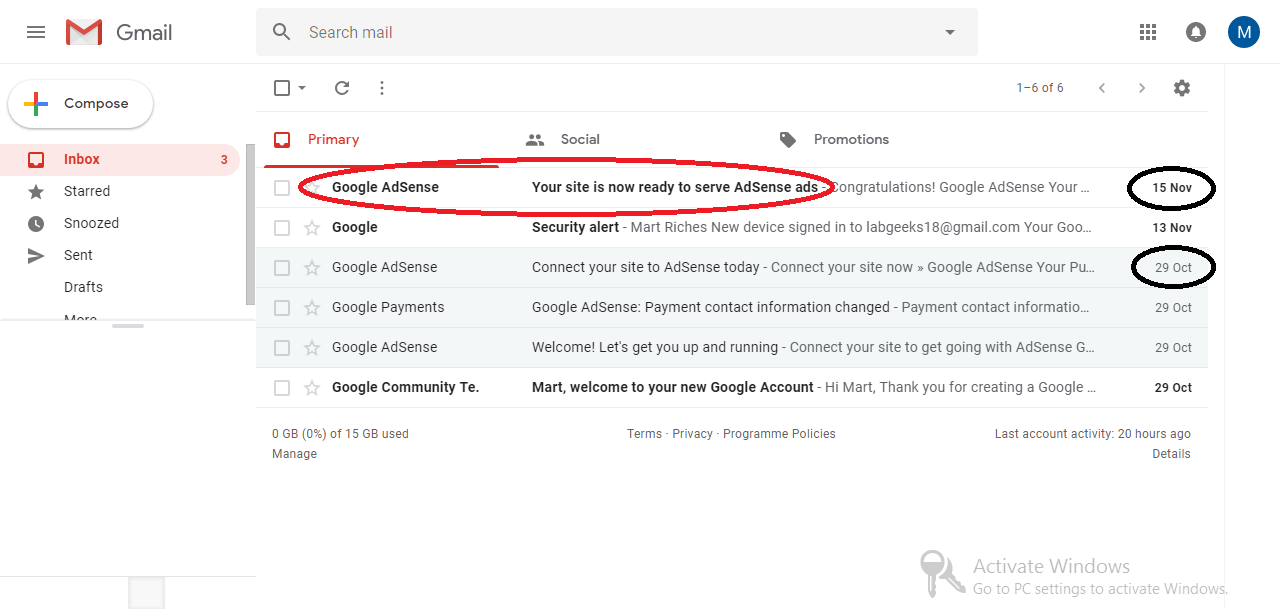This screenshot has height=609, width=1280.
Task: Expand the More section in sidebar
Action: 80,318
